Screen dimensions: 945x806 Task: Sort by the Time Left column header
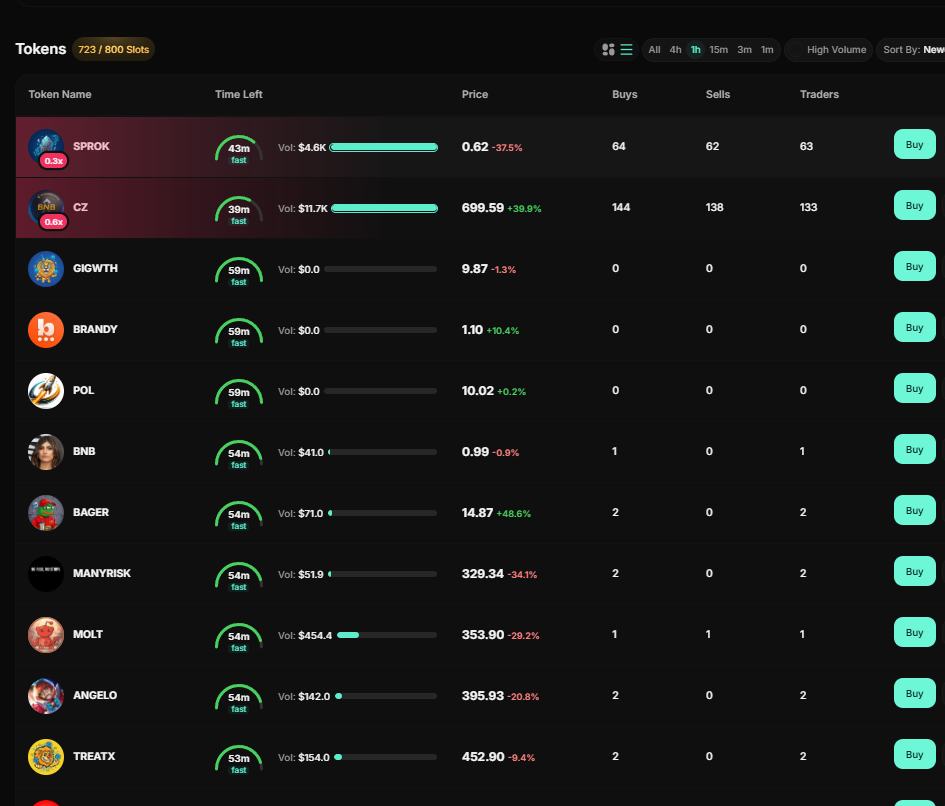click(x=239, y=94)
